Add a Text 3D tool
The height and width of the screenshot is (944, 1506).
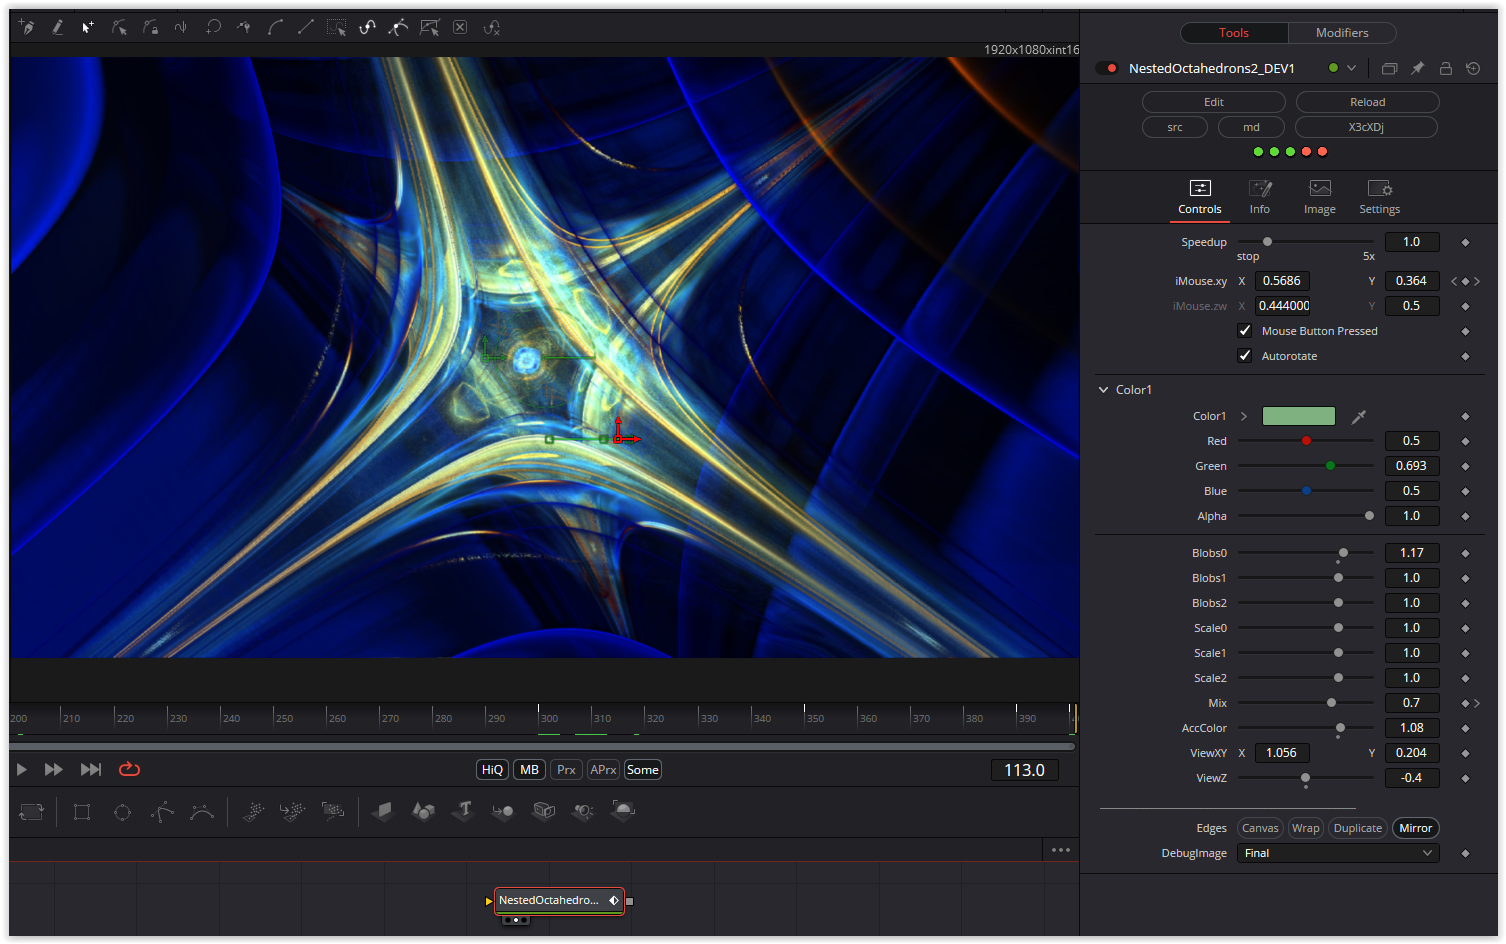click(463, 811)
